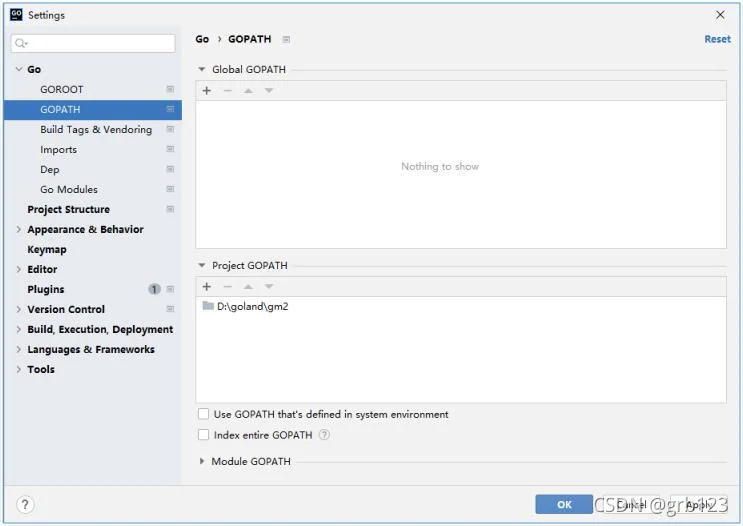Click the Cancel button

(631, 504)
